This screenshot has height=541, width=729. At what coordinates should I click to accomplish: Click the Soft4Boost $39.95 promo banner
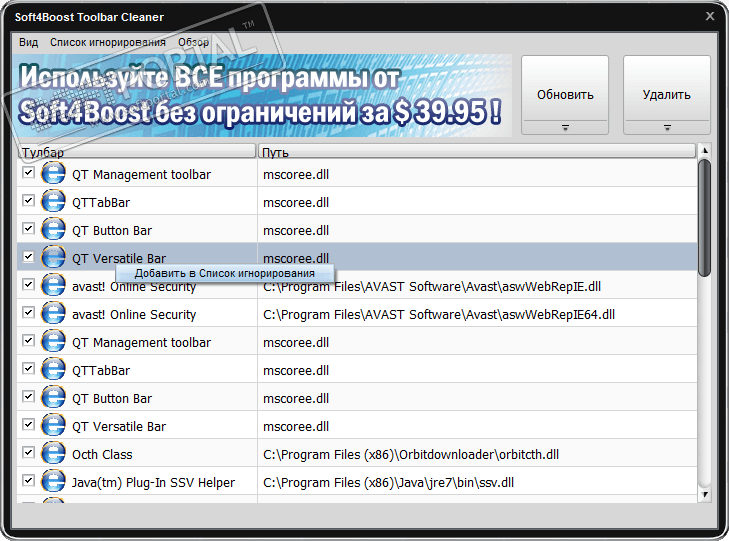click(x=262, y=96)
